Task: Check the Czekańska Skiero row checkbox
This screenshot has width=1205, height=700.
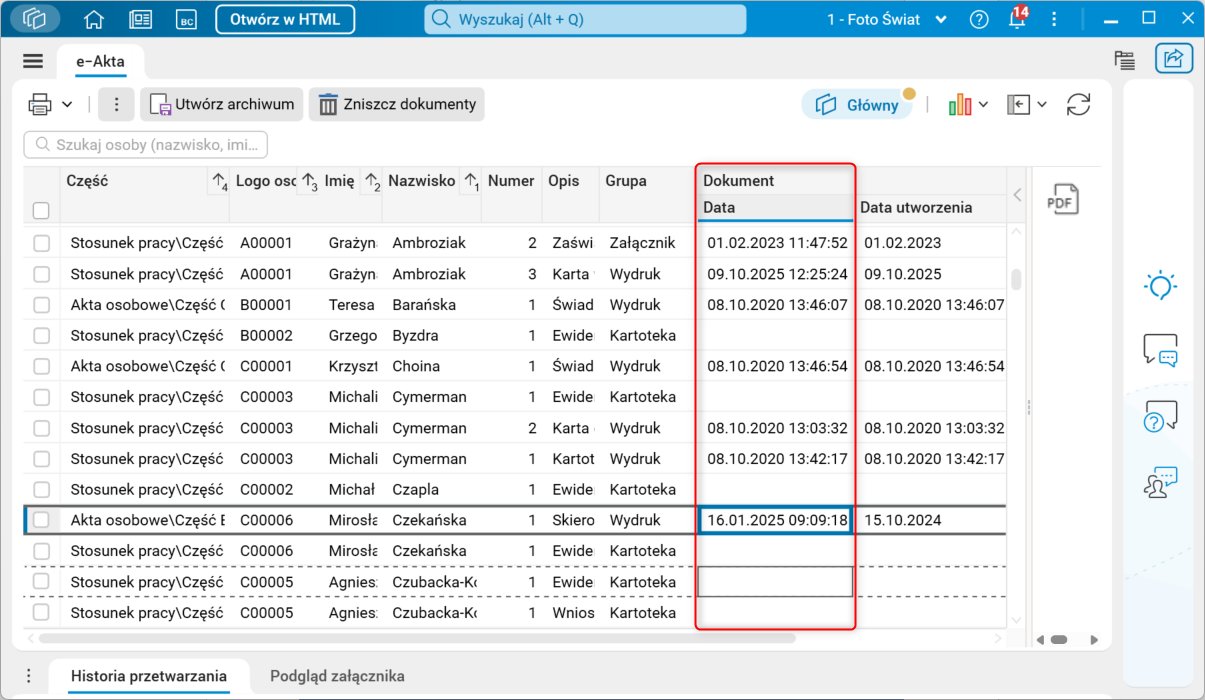Action: point(41,520)
